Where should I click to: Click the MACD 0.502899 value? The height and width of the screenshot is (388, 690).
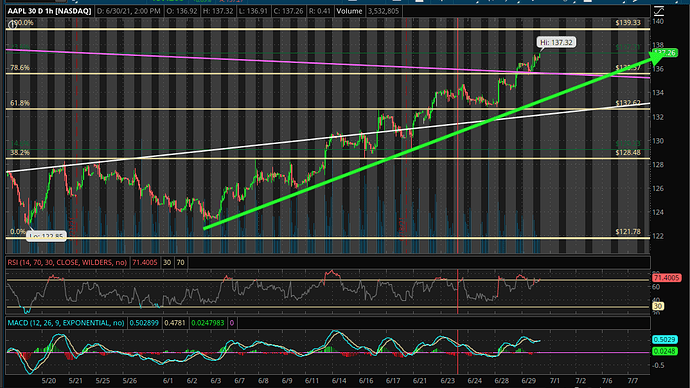(144, 323)
